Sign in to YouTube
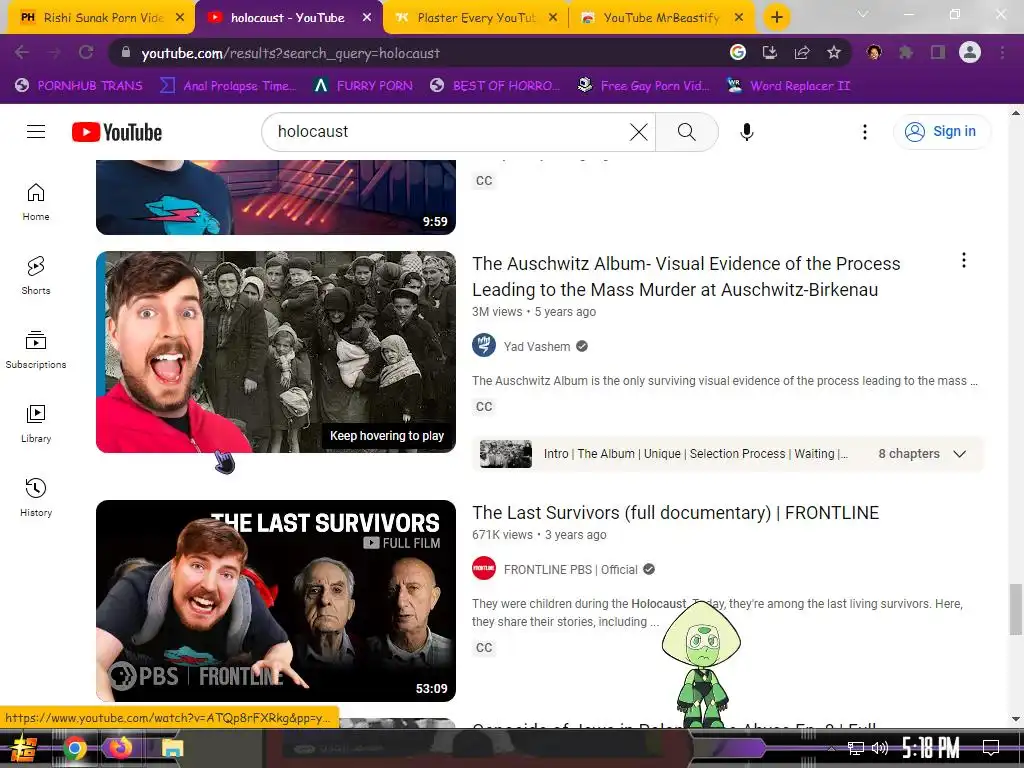Screen dimensions: 1024x768 tap(941, 132)
